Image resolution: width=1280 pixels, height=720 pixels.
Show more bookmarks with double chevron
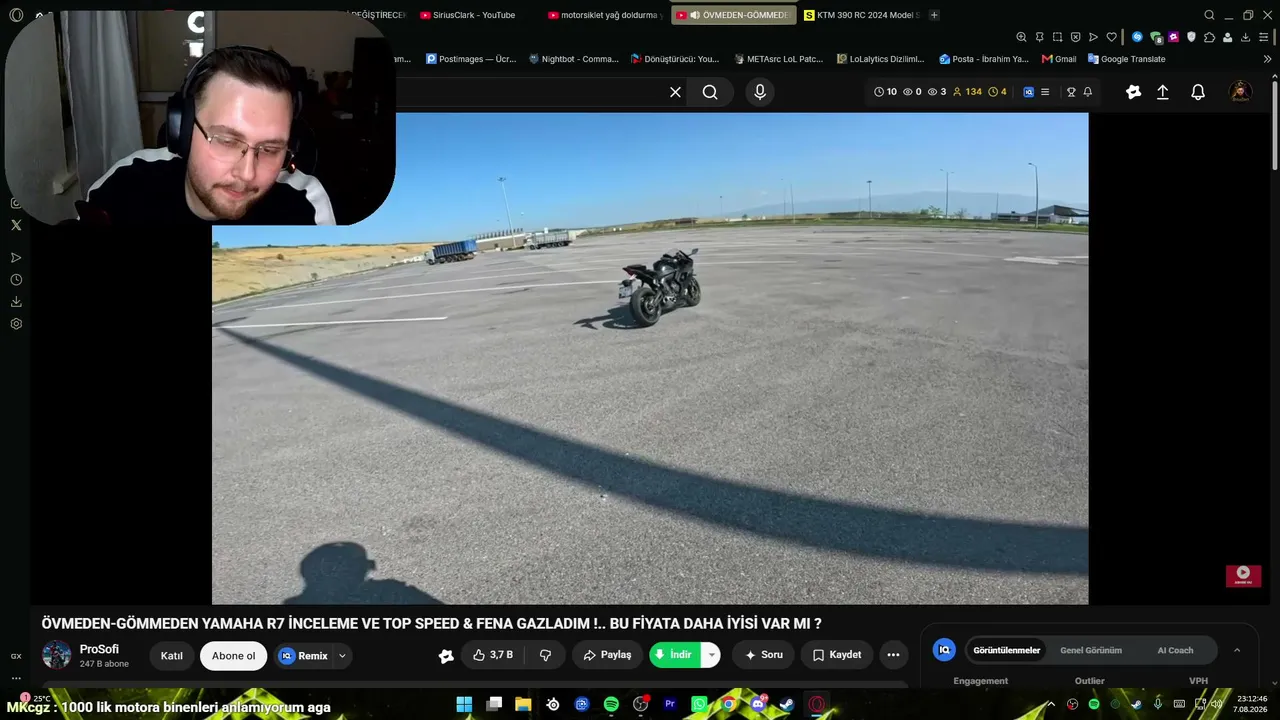coord(1267,59)
